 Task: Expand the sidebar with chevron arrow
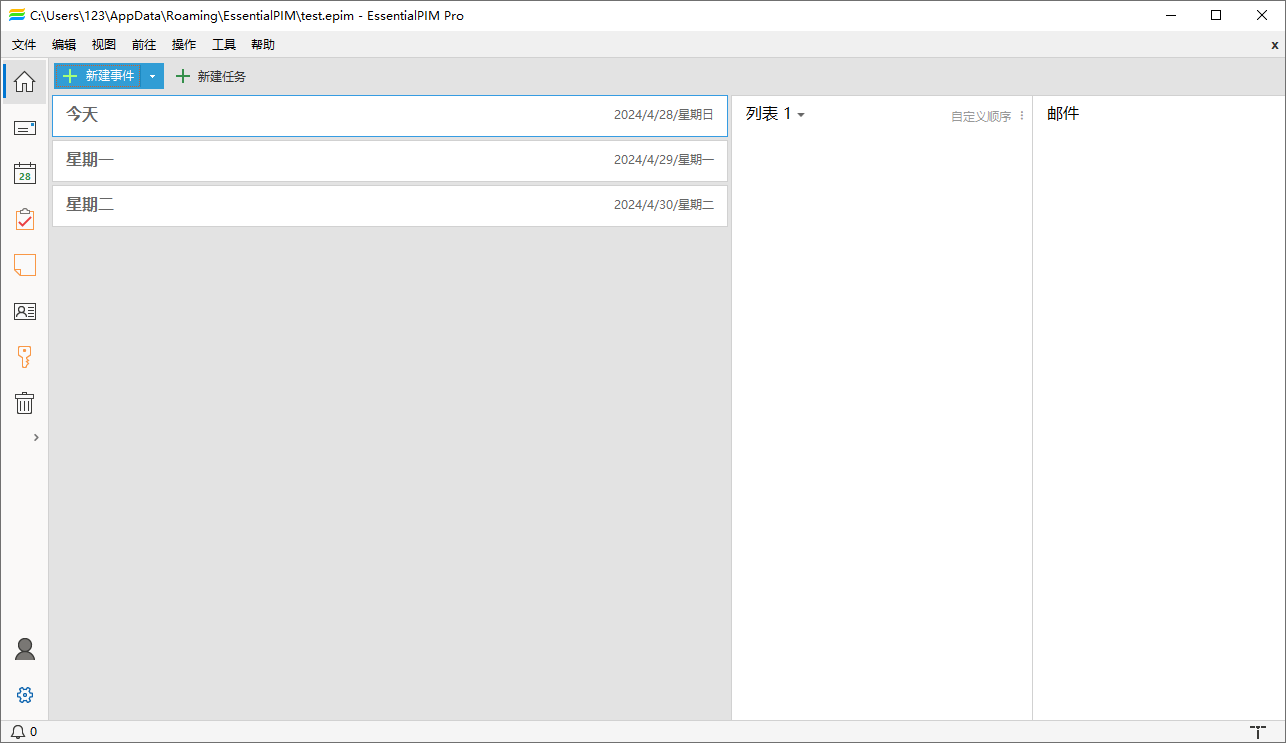point(36,437)
